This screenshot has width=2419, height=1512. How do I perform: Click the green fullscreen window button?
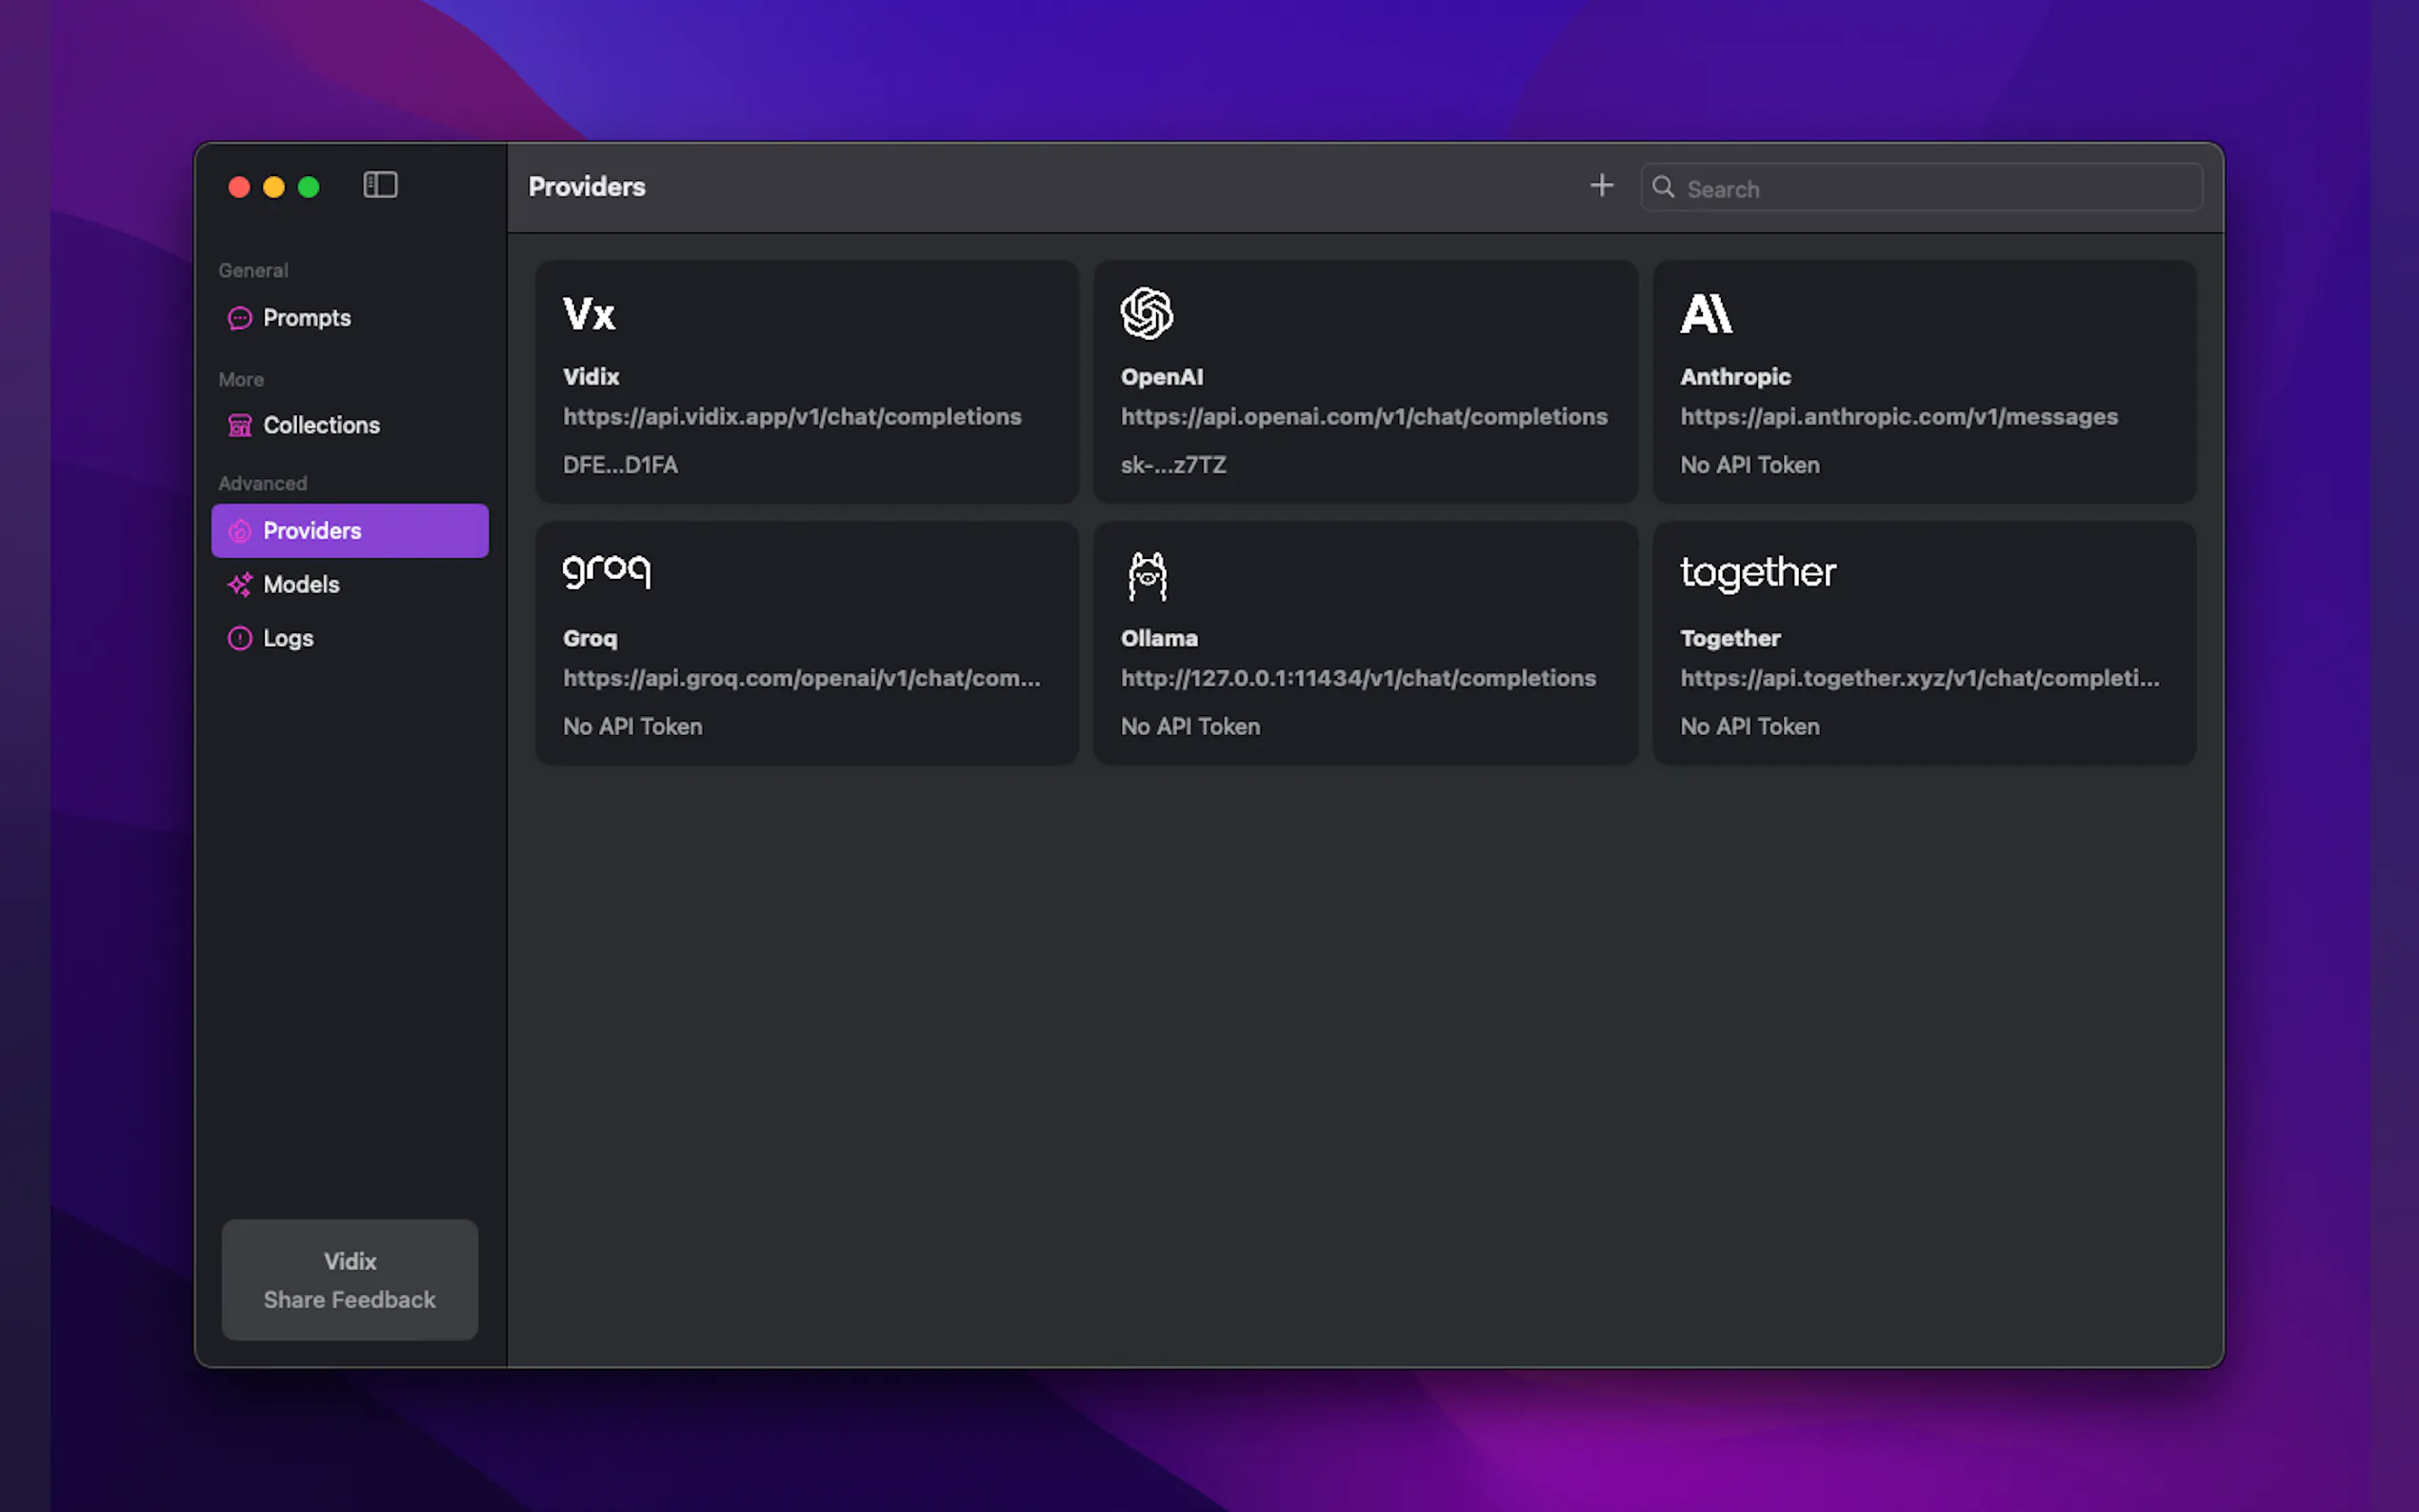coord(309,187)
